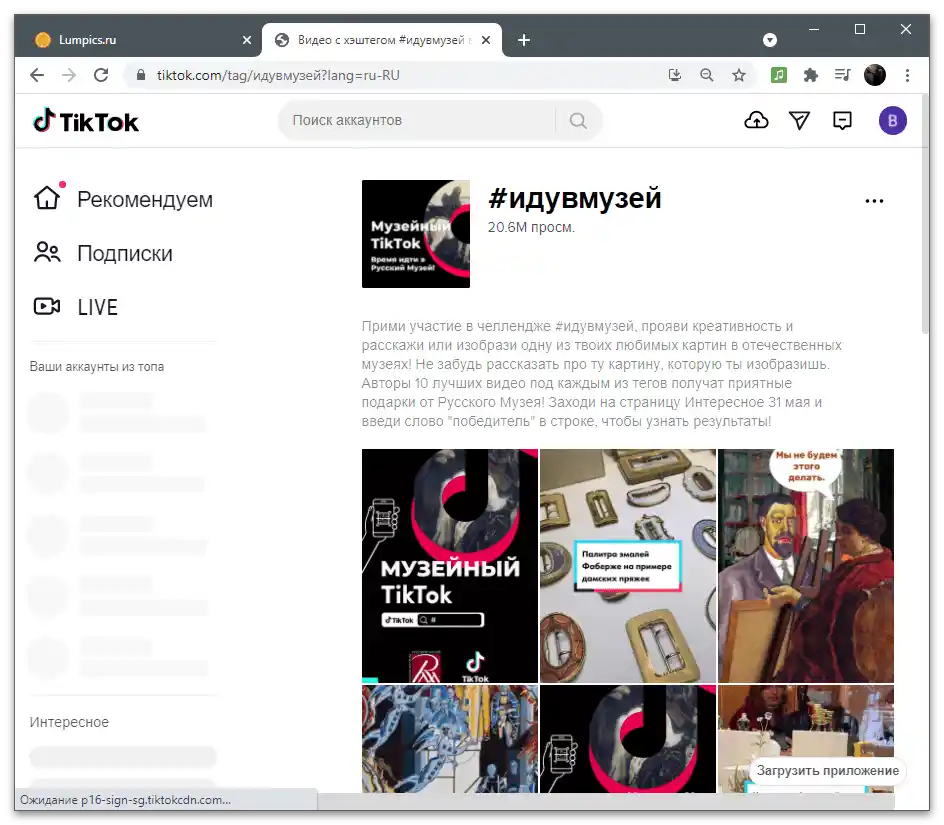Click the green music extension icon

tap(779, 75)
